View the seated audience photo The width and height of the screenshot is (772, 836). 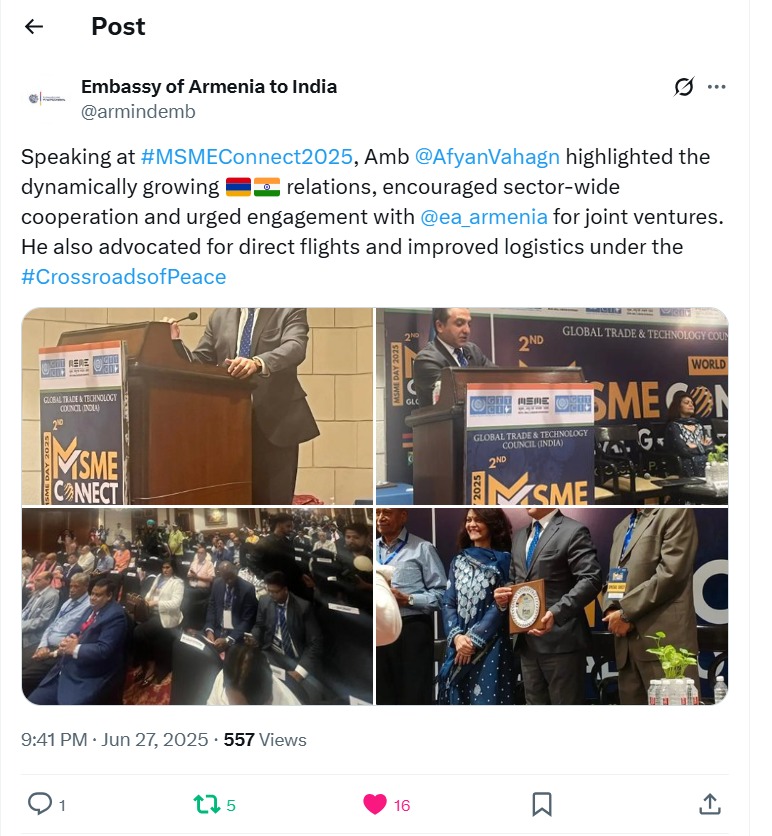click(197, 606)
